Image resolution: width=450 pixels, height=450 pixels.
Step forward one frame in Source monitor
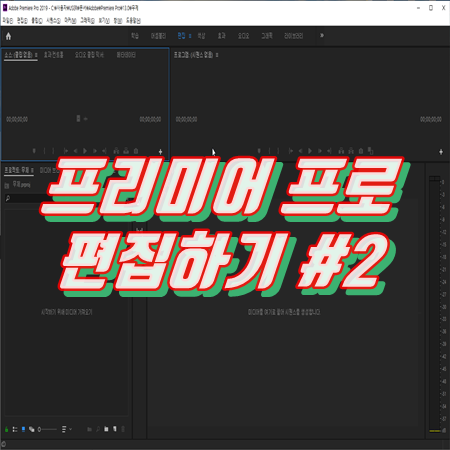point(95,151)
